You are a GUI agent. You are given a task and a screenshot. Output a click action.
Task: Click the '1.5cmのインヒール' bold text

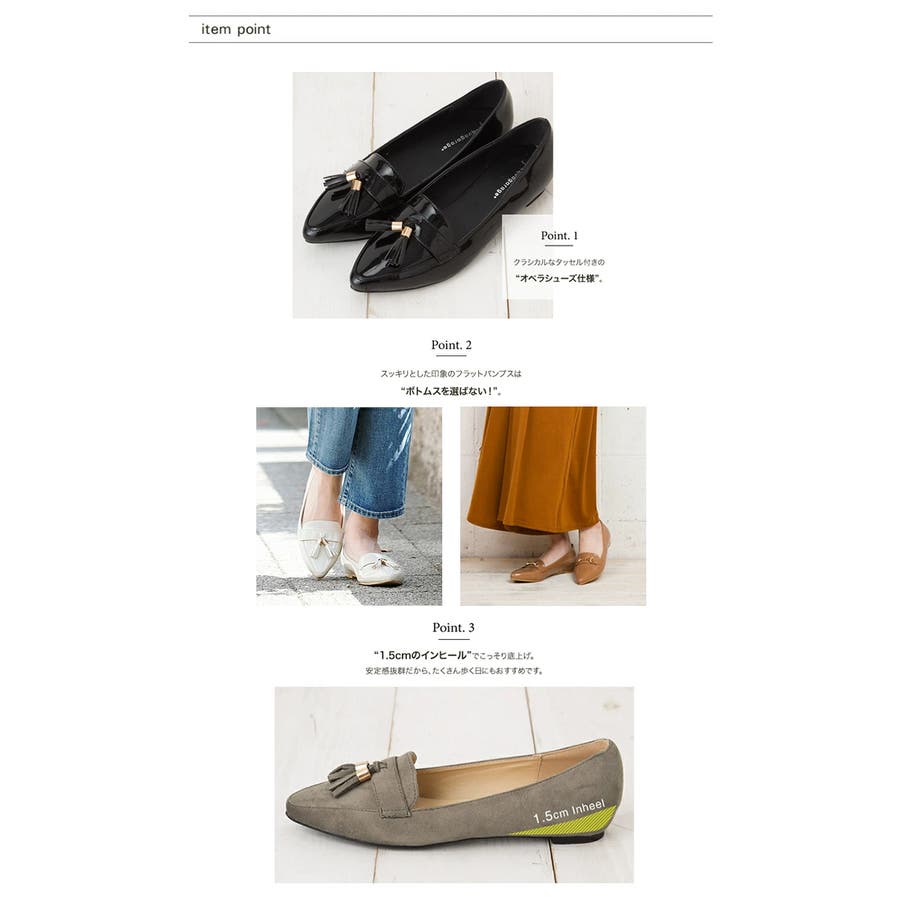(422, 655)
